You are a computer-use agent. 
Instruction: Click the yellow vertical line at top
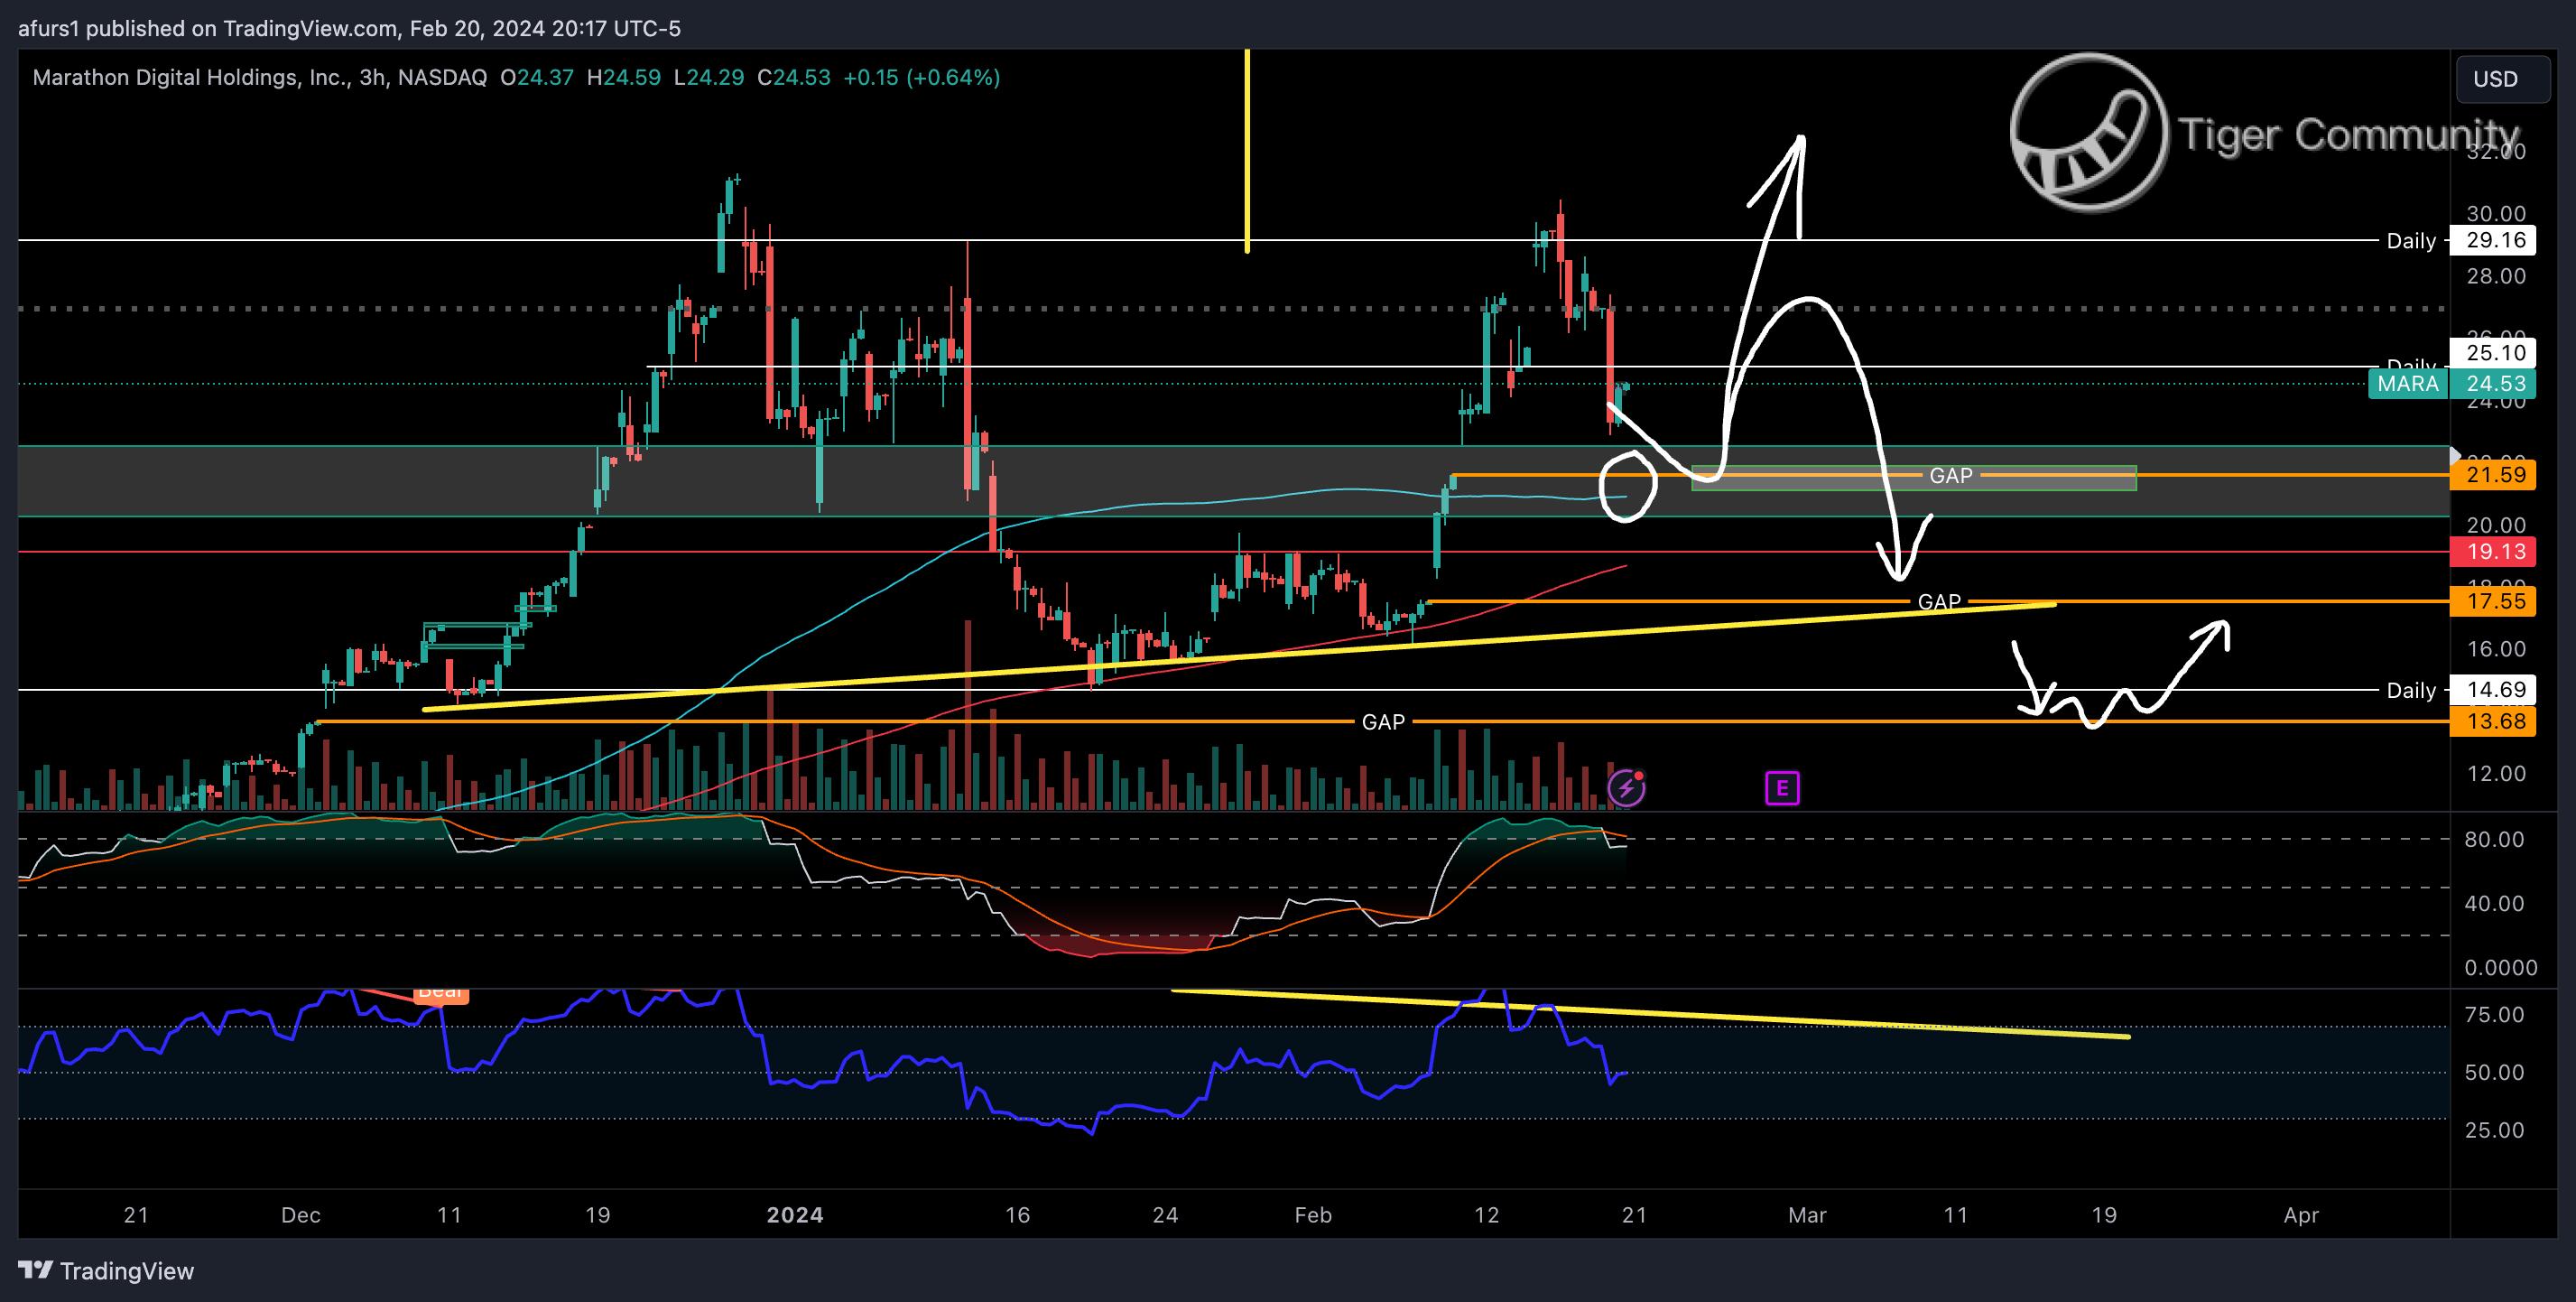(1247, 150)
